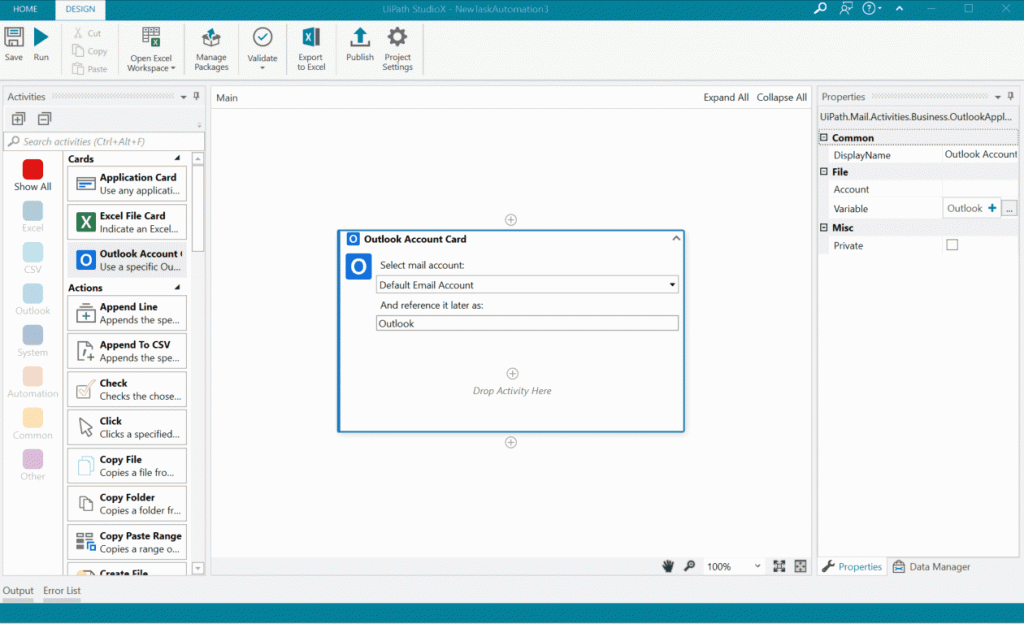
Task: Select the Copy Folder activity
Action: coord(127,503)
